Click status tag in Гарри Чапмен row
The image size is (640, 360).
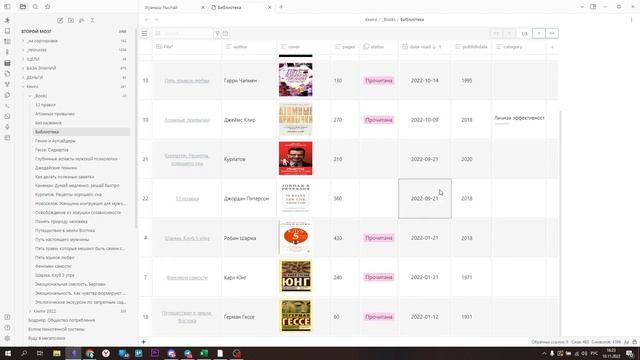[379, 81]
